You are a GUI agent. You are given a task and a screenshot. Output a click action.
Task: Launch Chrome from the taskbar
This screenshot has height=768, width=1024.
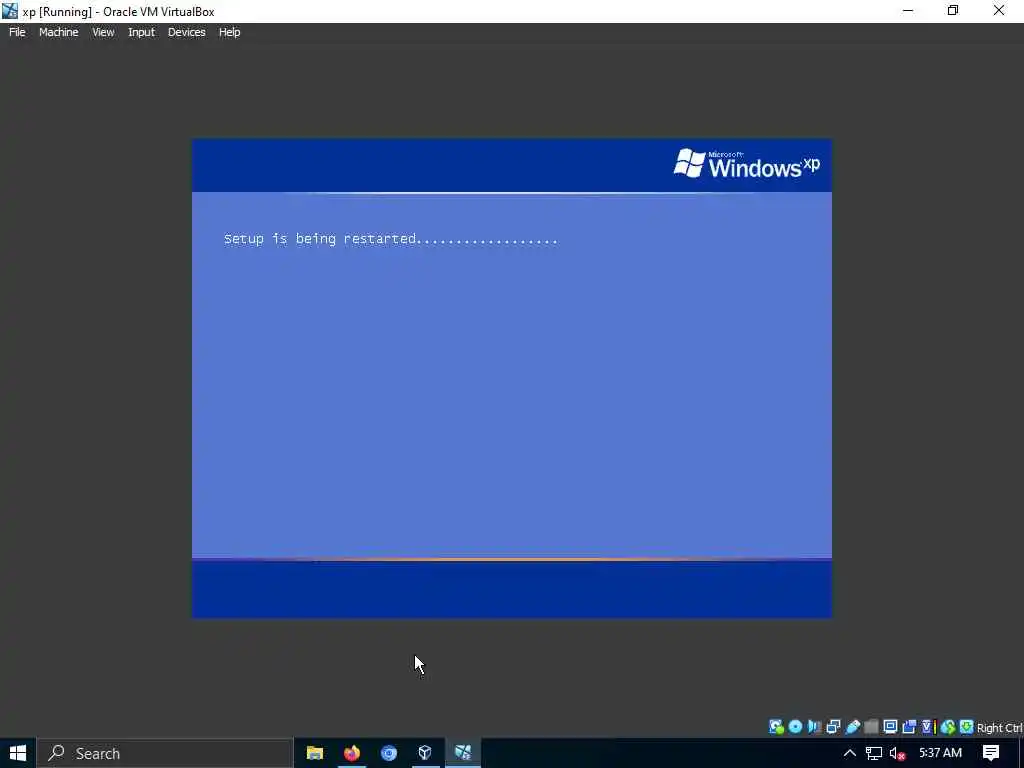click(389, 753)
